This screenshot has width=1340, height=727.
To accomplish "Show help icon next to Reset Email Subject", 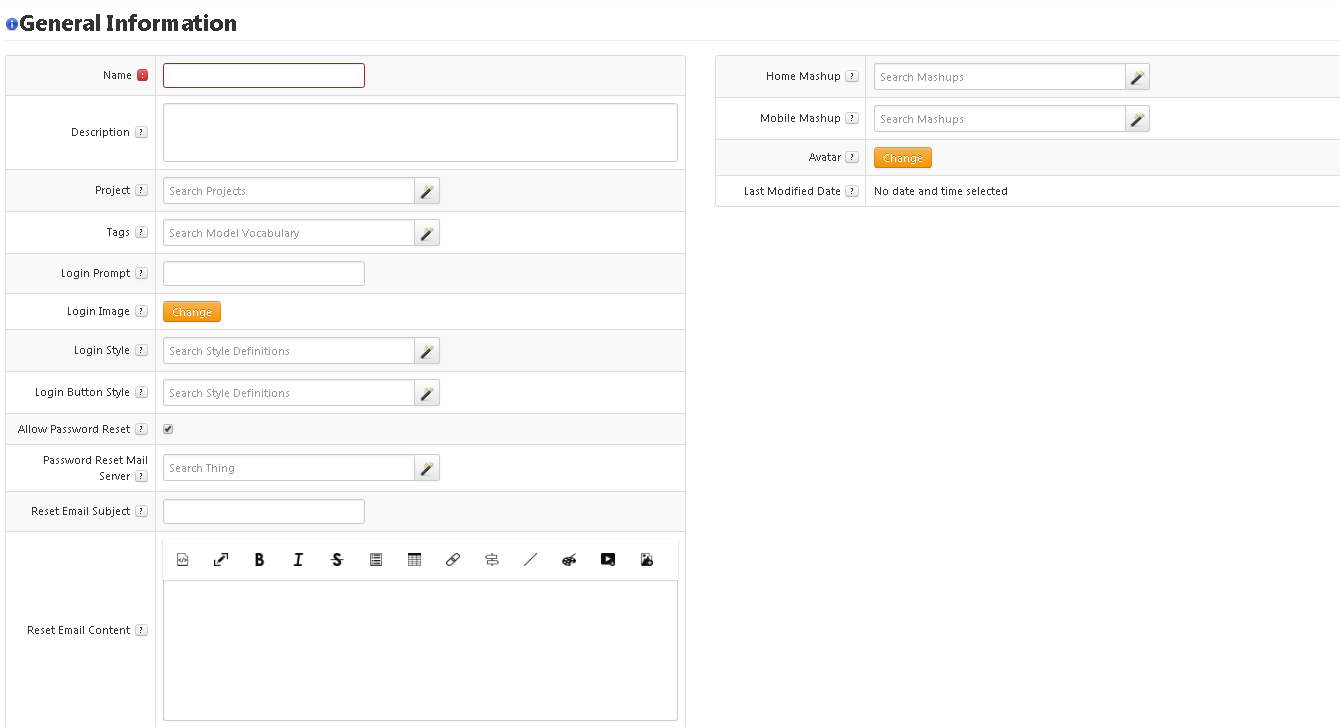I will coord(142,511).
